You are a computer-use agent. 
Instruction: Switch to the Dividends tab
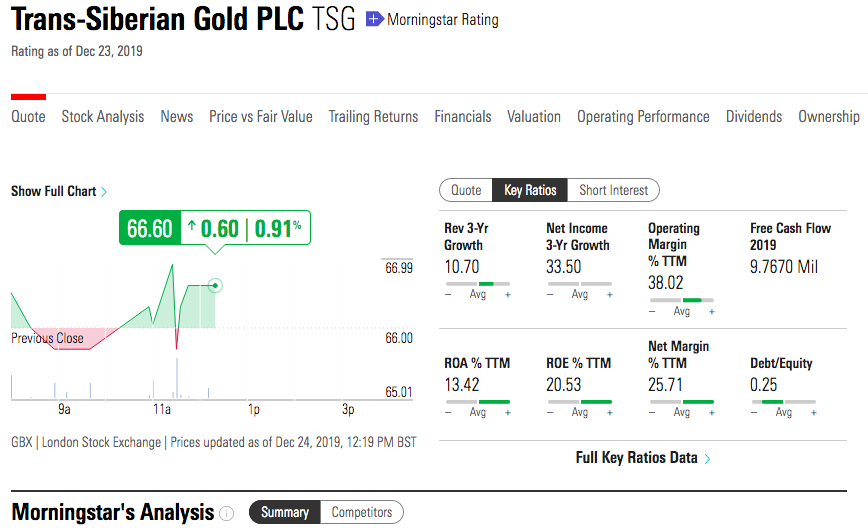point(754,117)
